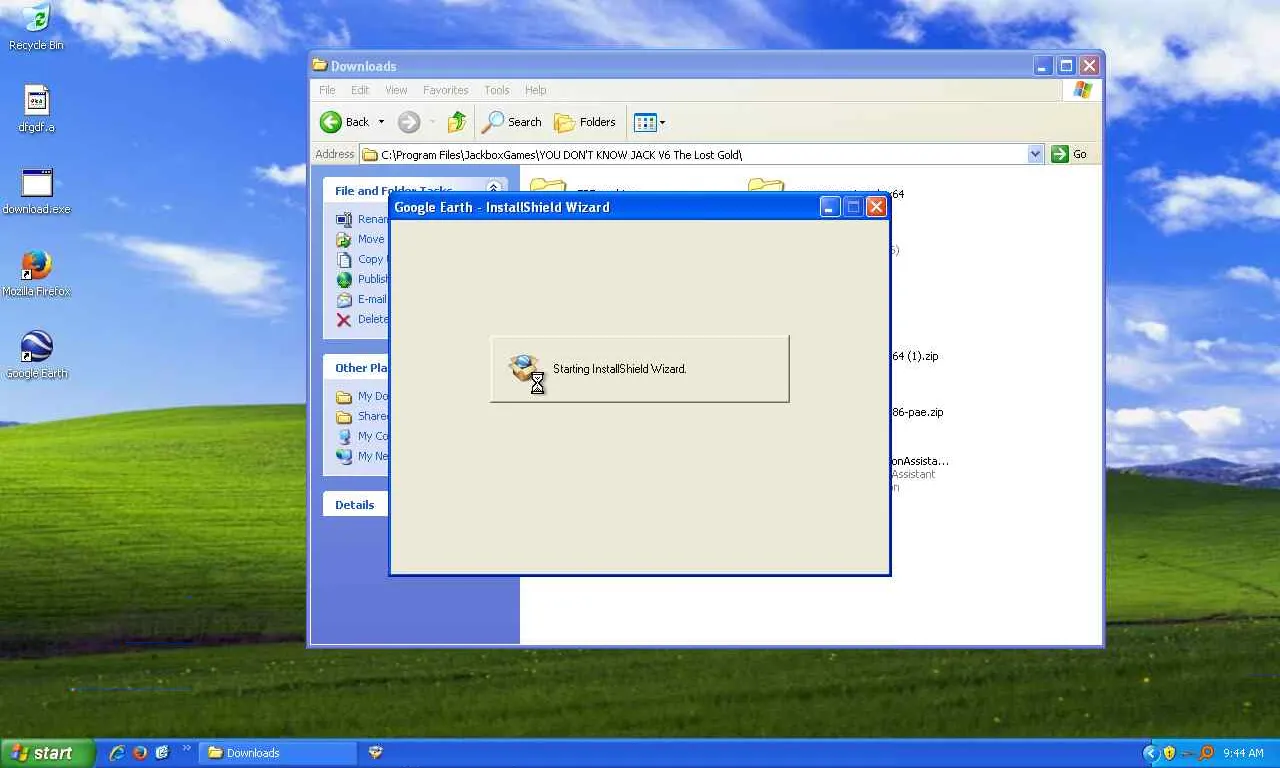
Task: Select the file ending in 86-pae.zip
Action: 917,412
